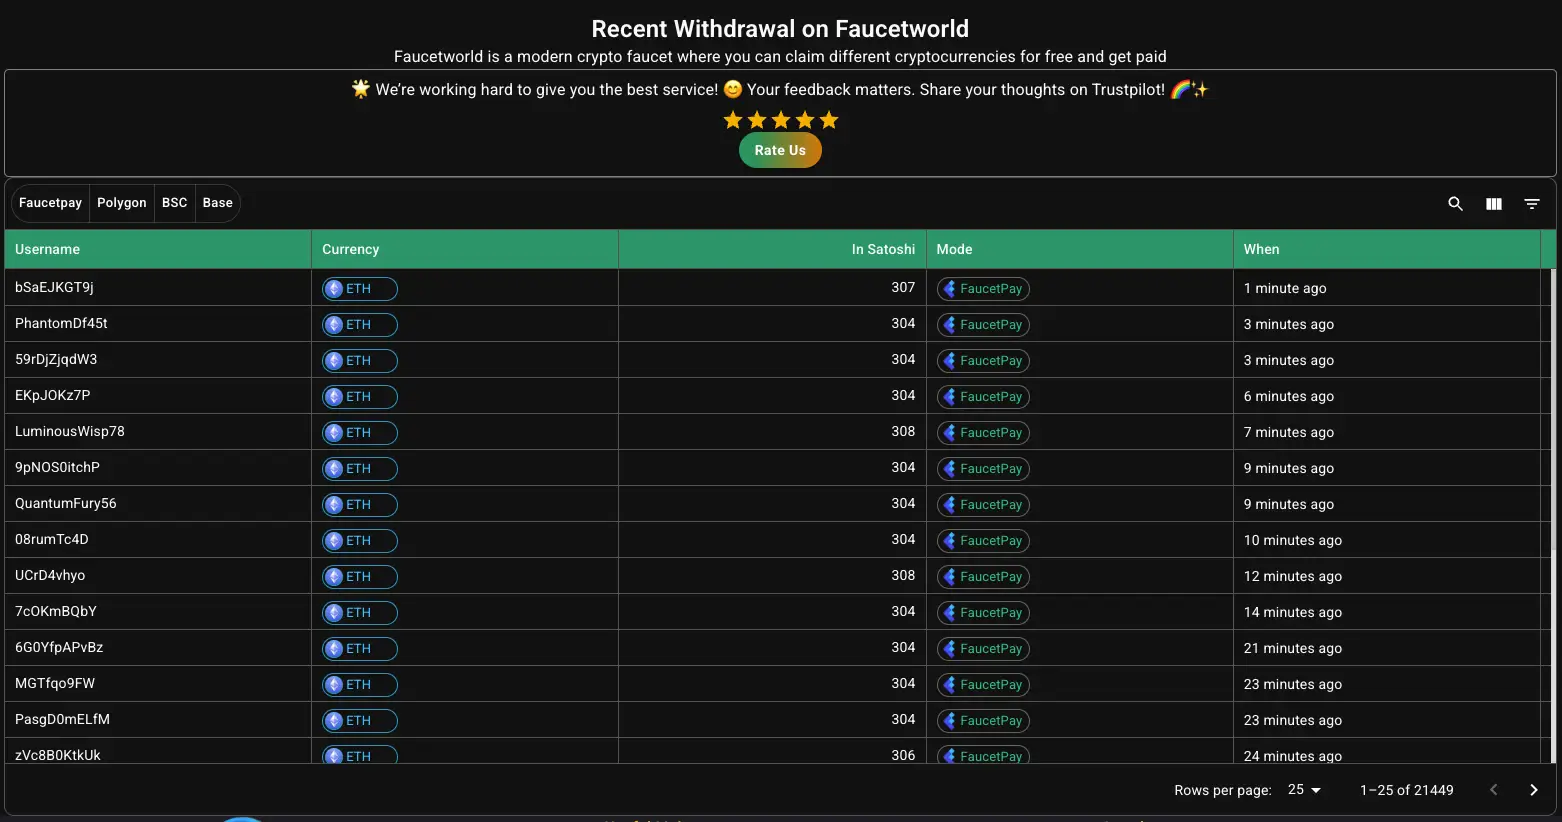Click ETH chip in PhantomDf45t row
This screenshot has height=822, width=1562.
click(x=360, y=325)
